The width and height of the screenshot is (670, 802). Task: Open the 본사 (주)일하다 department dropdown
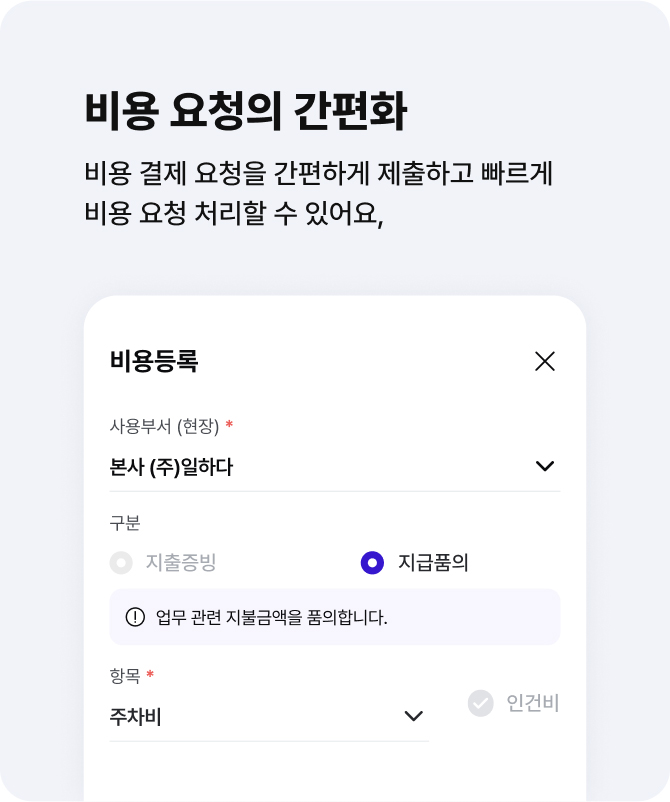point(335,466)
